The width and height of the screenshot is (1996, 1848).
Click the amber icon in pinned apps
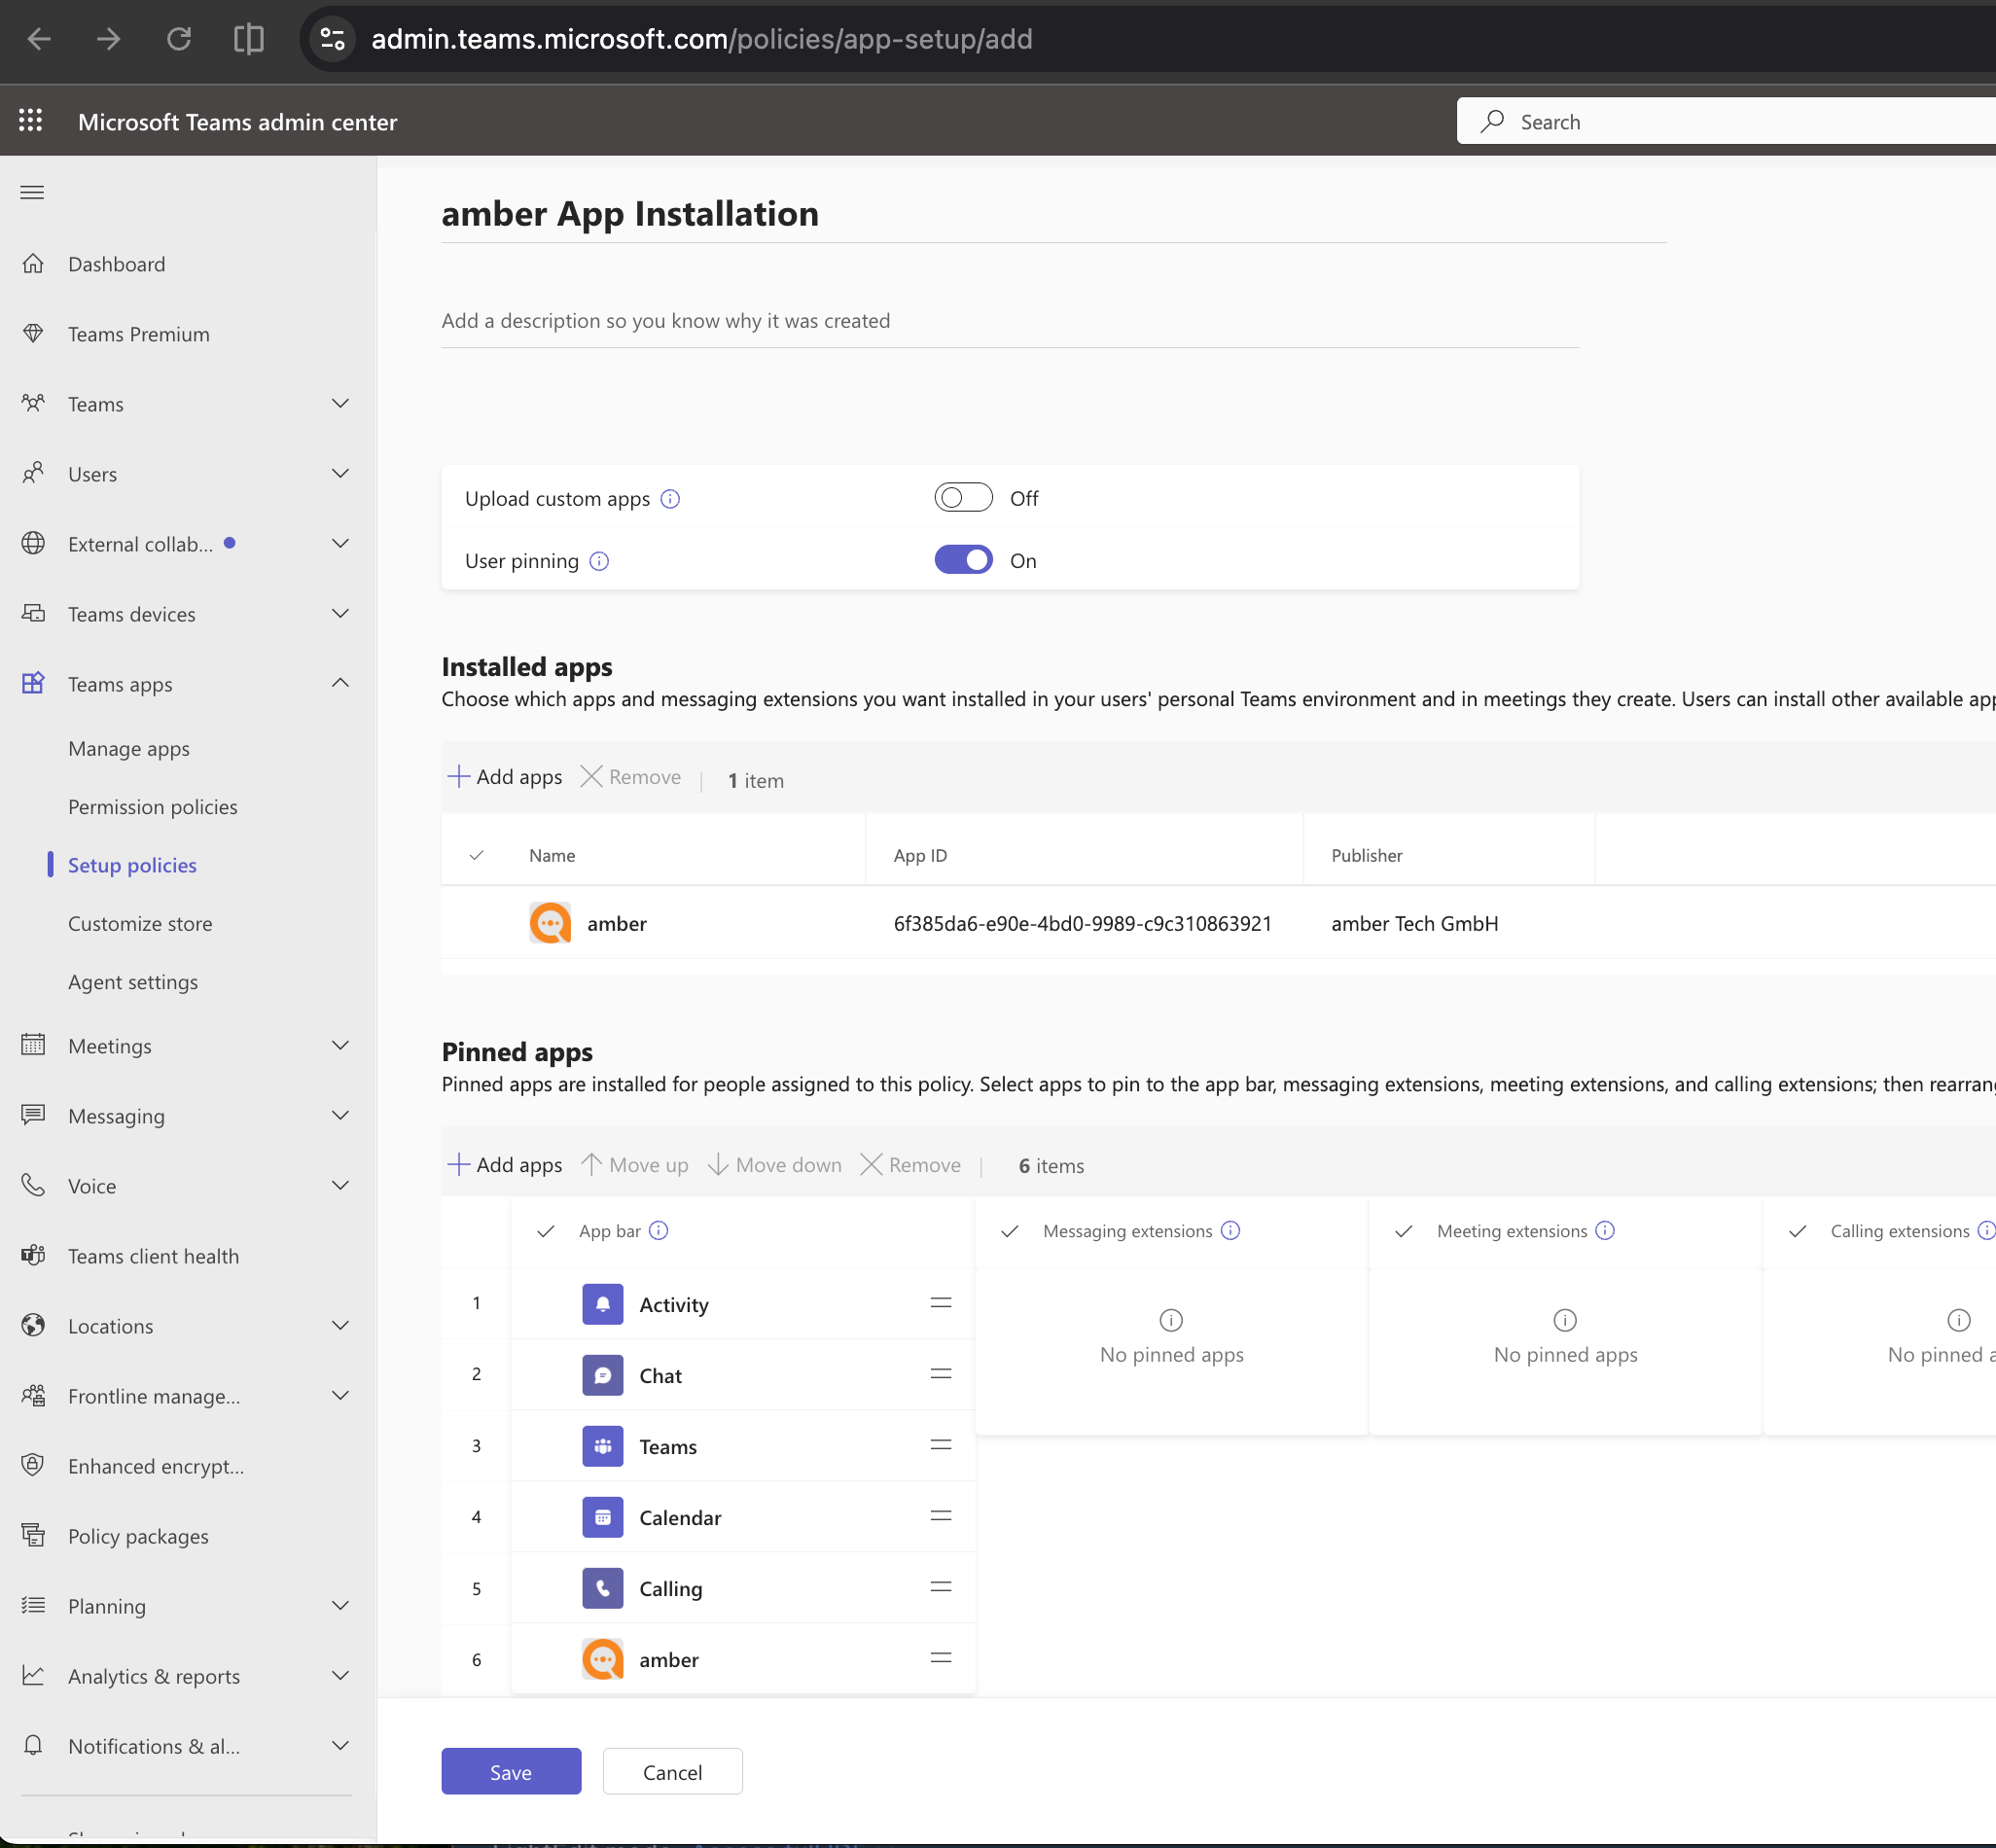coord(603,1659)
